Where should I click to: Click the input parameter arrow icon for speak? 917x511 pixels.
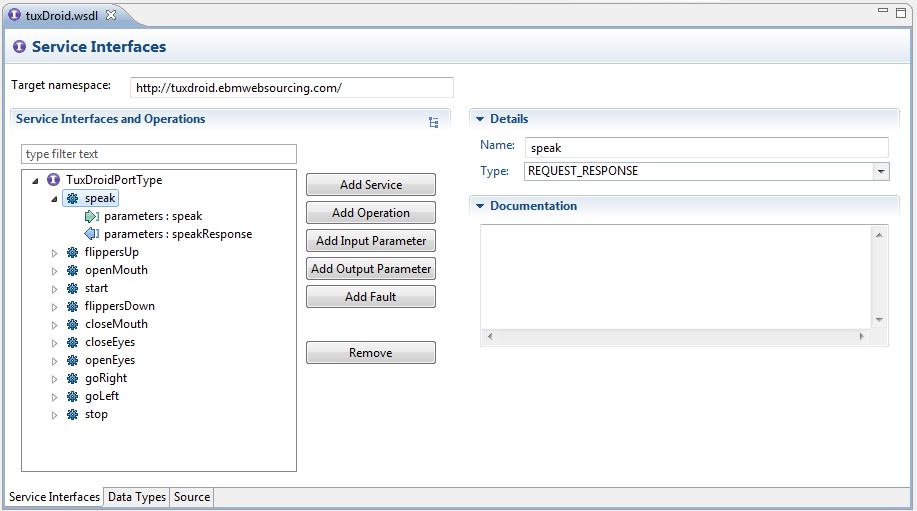[x=92, y=216]
